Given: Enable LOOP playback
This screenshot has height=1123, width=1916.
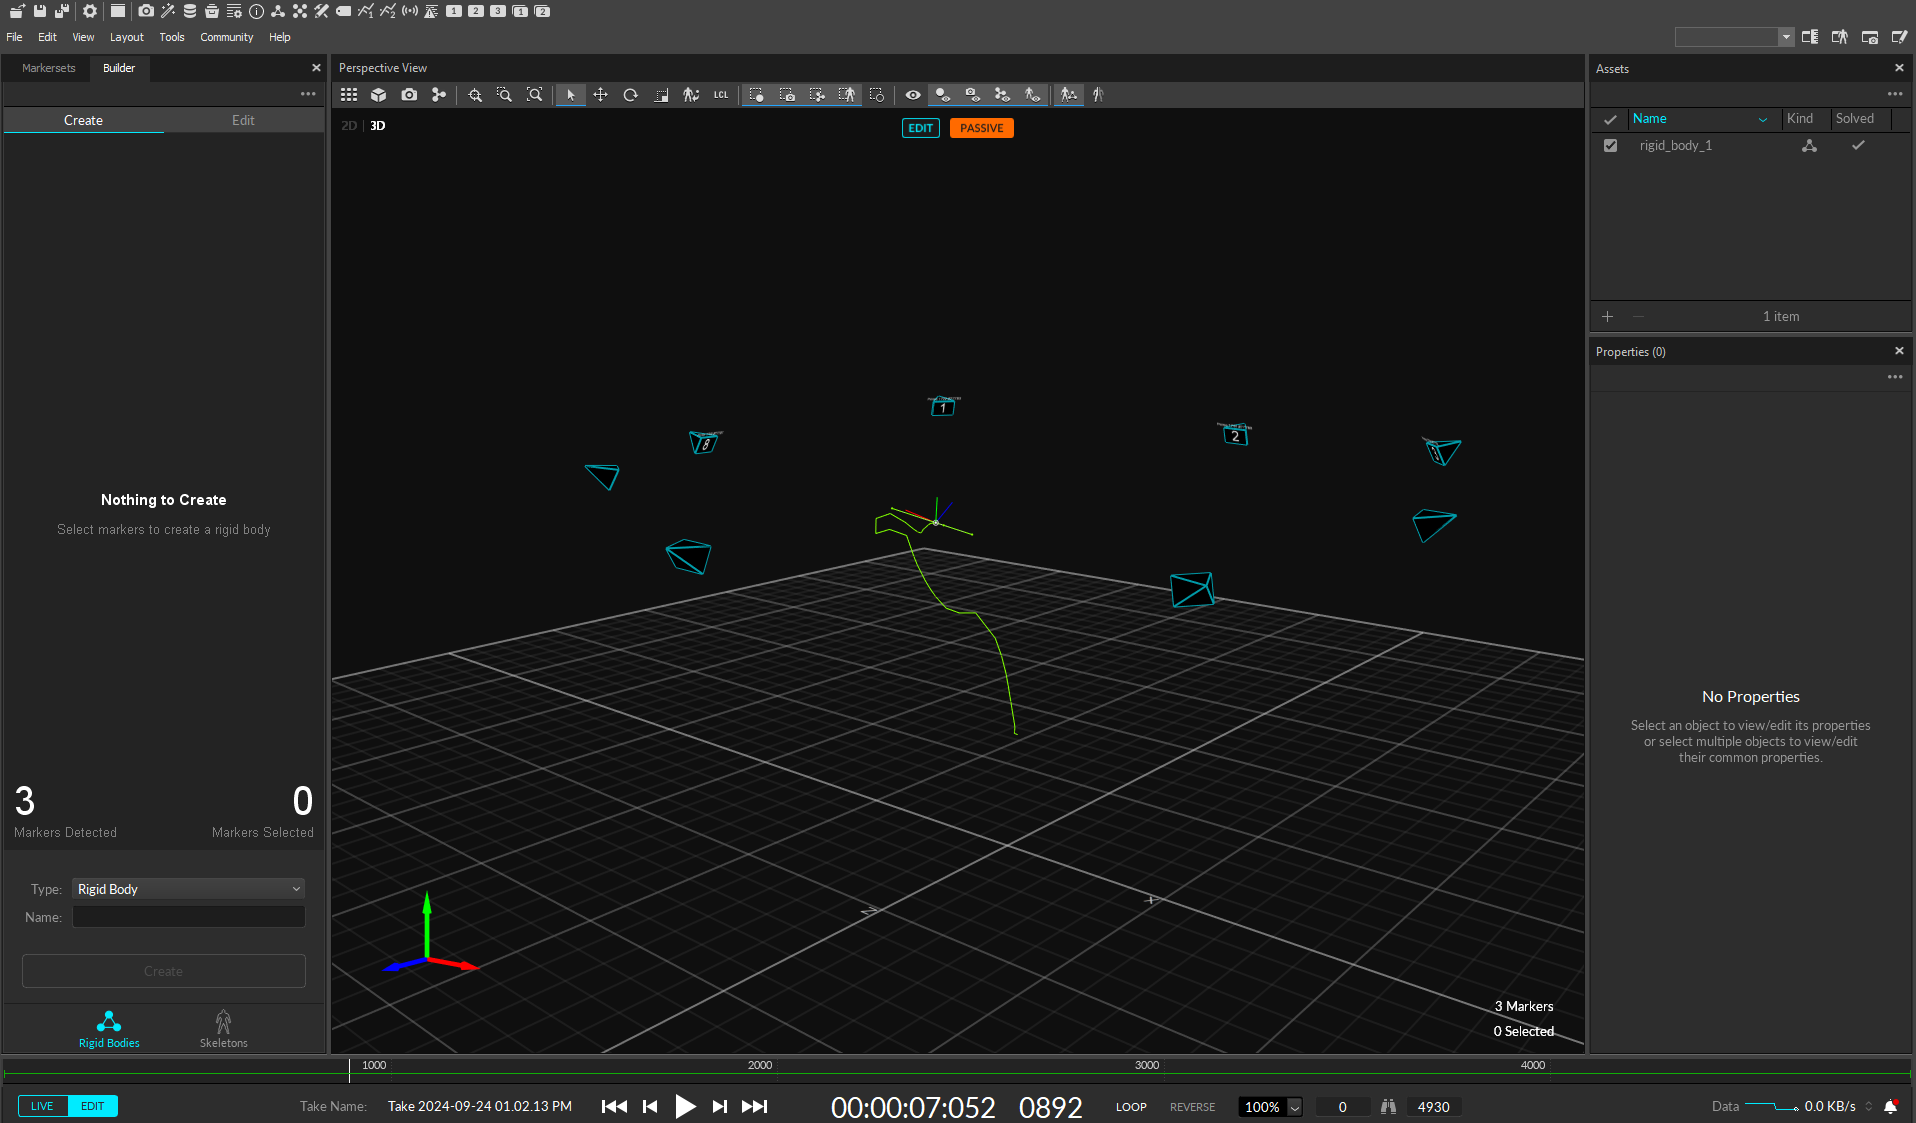Looking at the screenshot, I should [x=1131, y=1107].
